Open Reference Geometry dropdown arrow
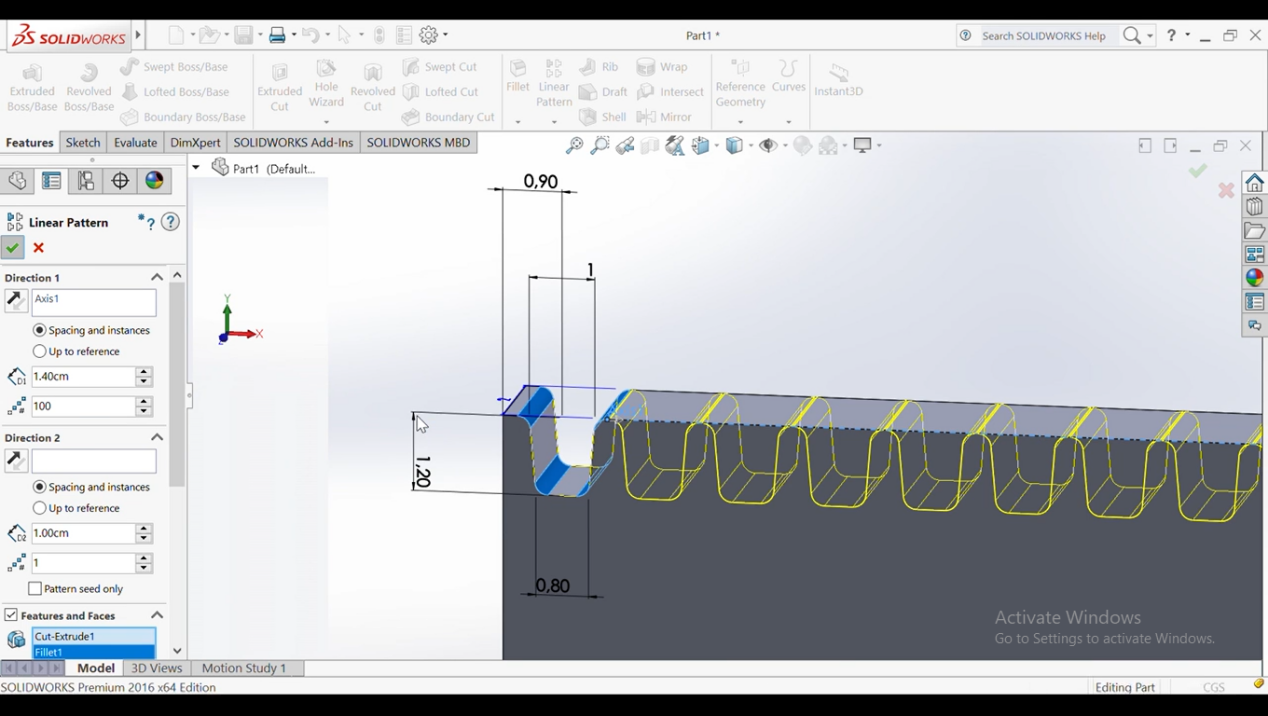This screenshot has width=1268, height=716. (740, 122)
